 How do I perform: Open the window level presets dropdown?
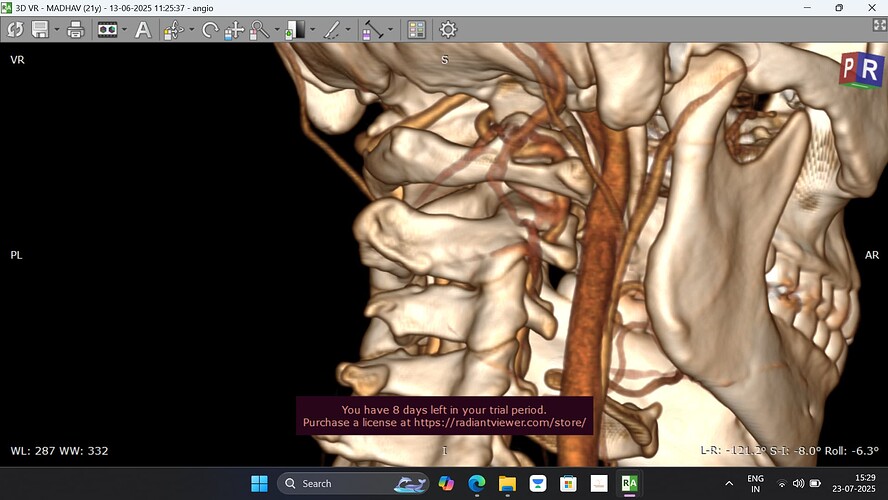click(312, 29)
